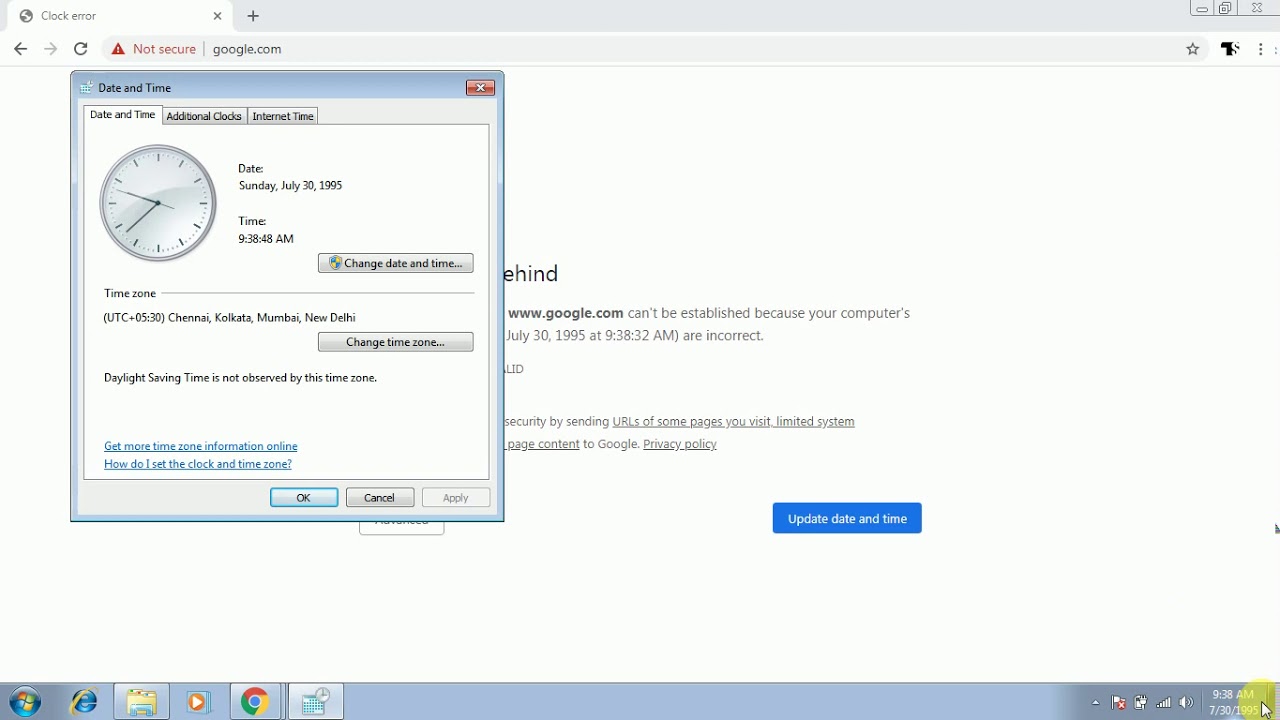
Task: Open the volume speaker tray icon
Action: coord(1186,703)
